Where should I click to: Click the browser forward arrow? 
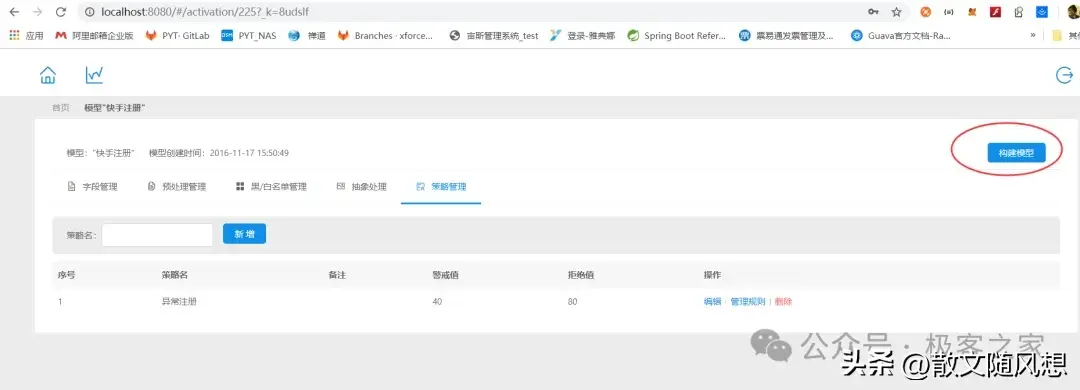tap(37, 12)
